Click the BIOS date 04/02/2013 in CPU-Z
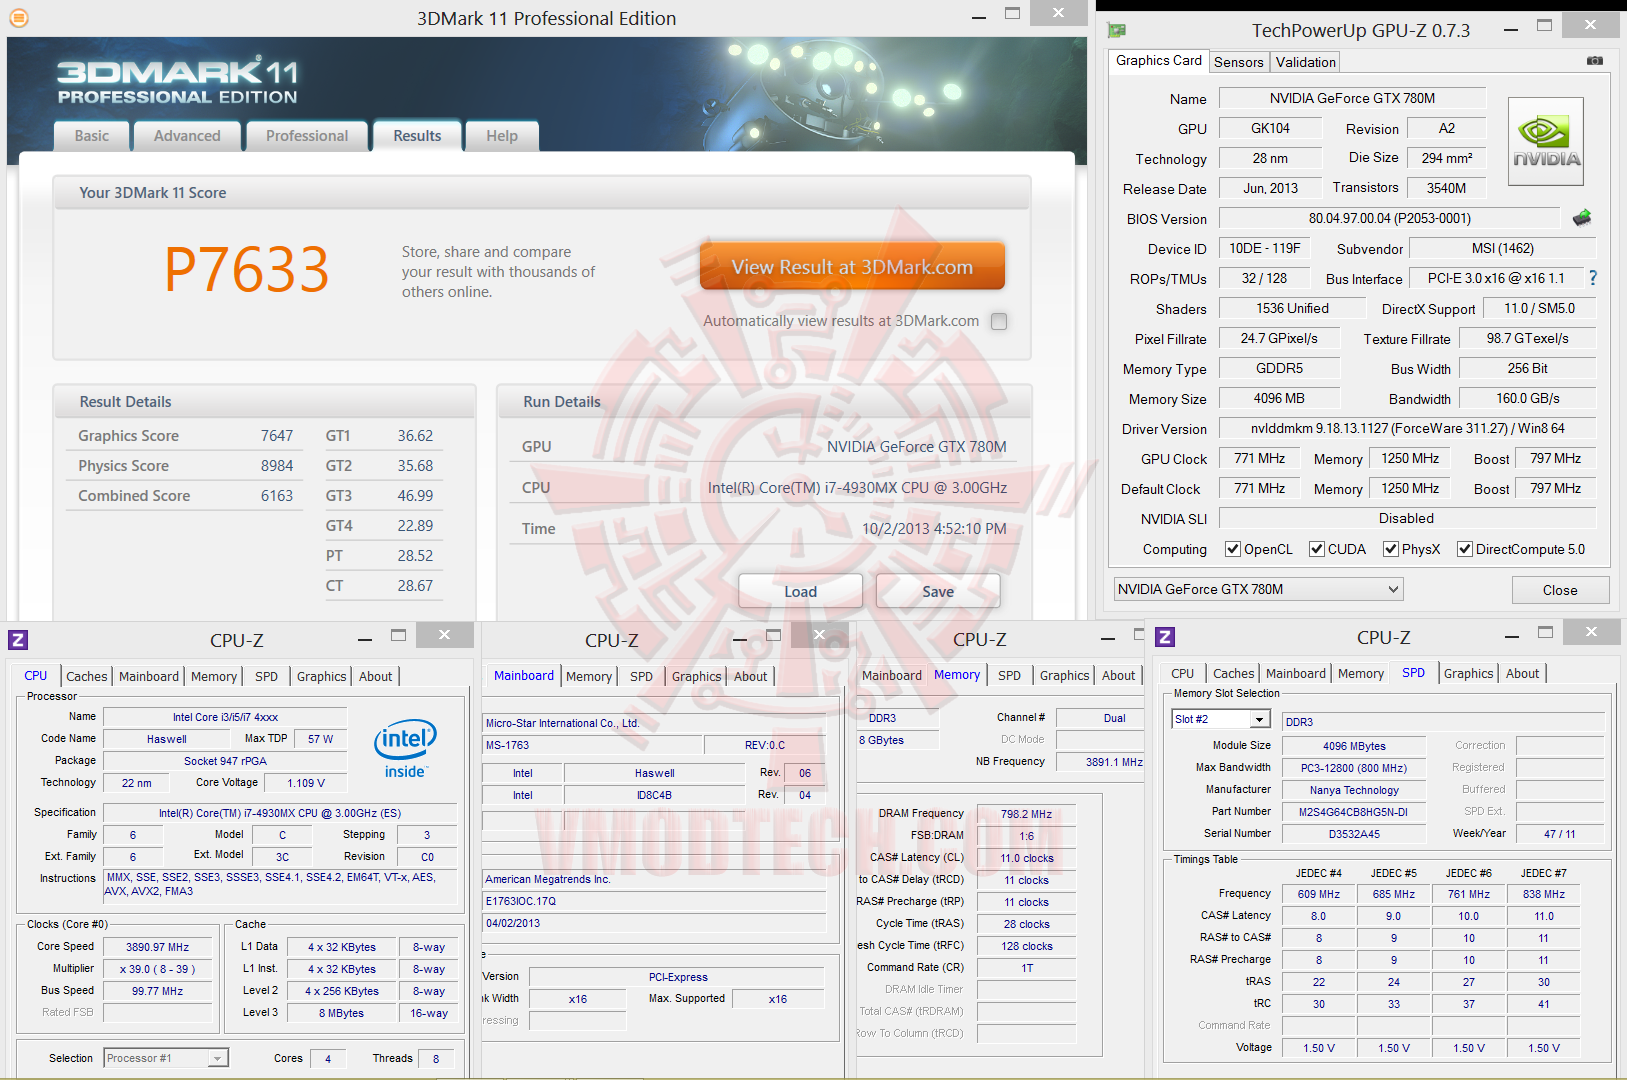The width and height of the screenshot is (1627, 1080). [x=654, y=923]
